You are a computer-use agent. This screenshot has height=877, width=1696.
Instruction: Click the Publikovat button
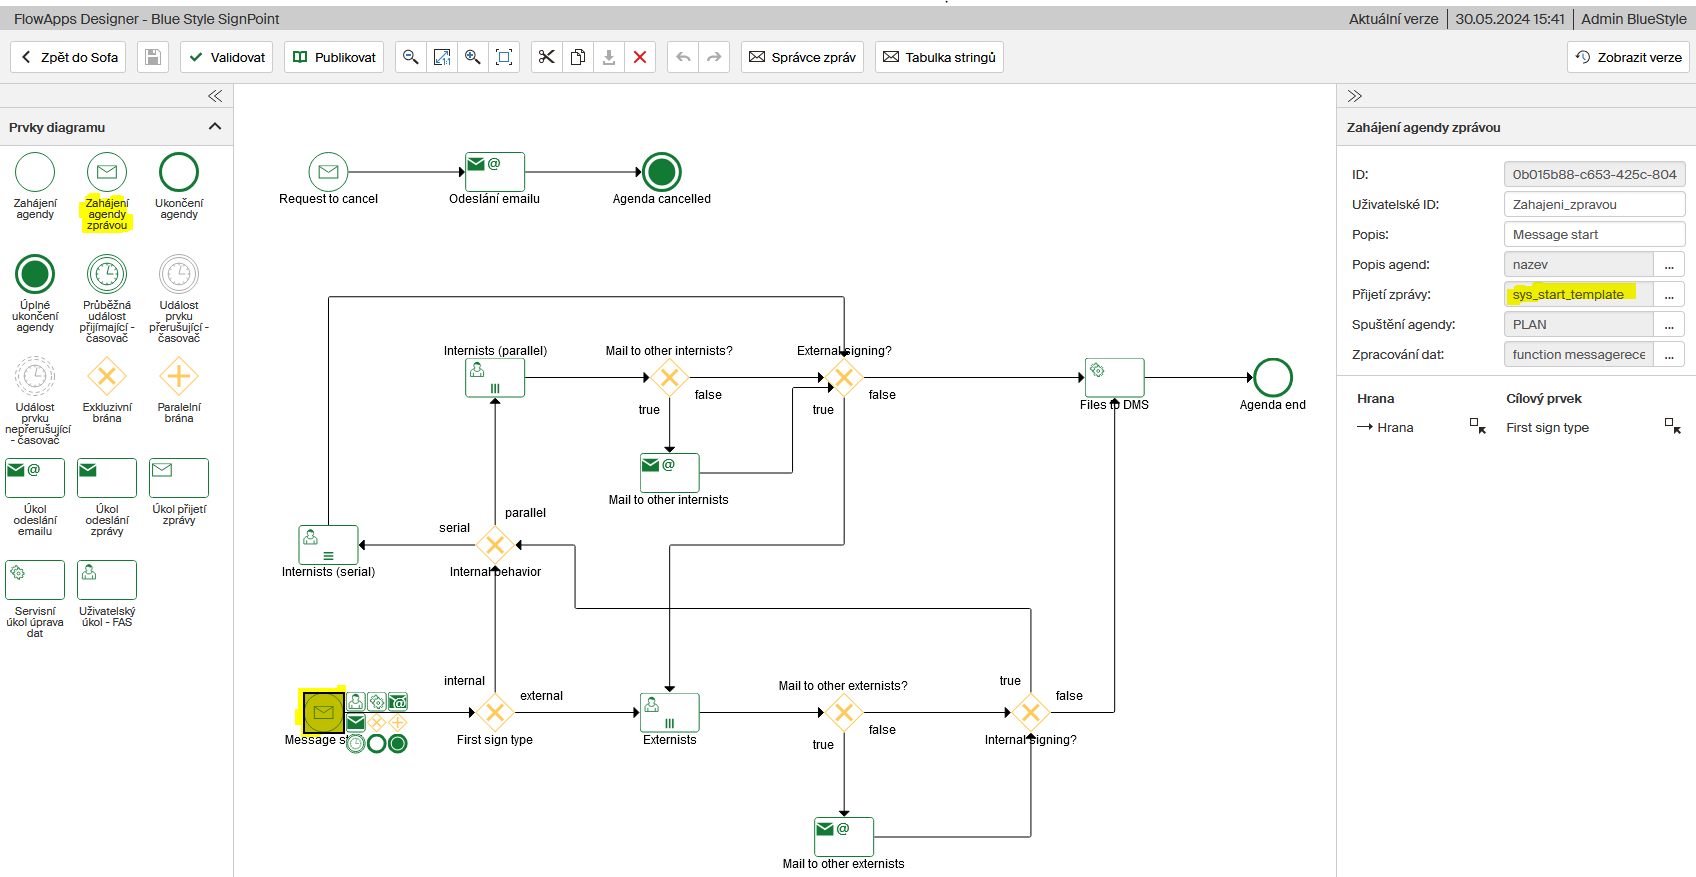pos(334,57)
